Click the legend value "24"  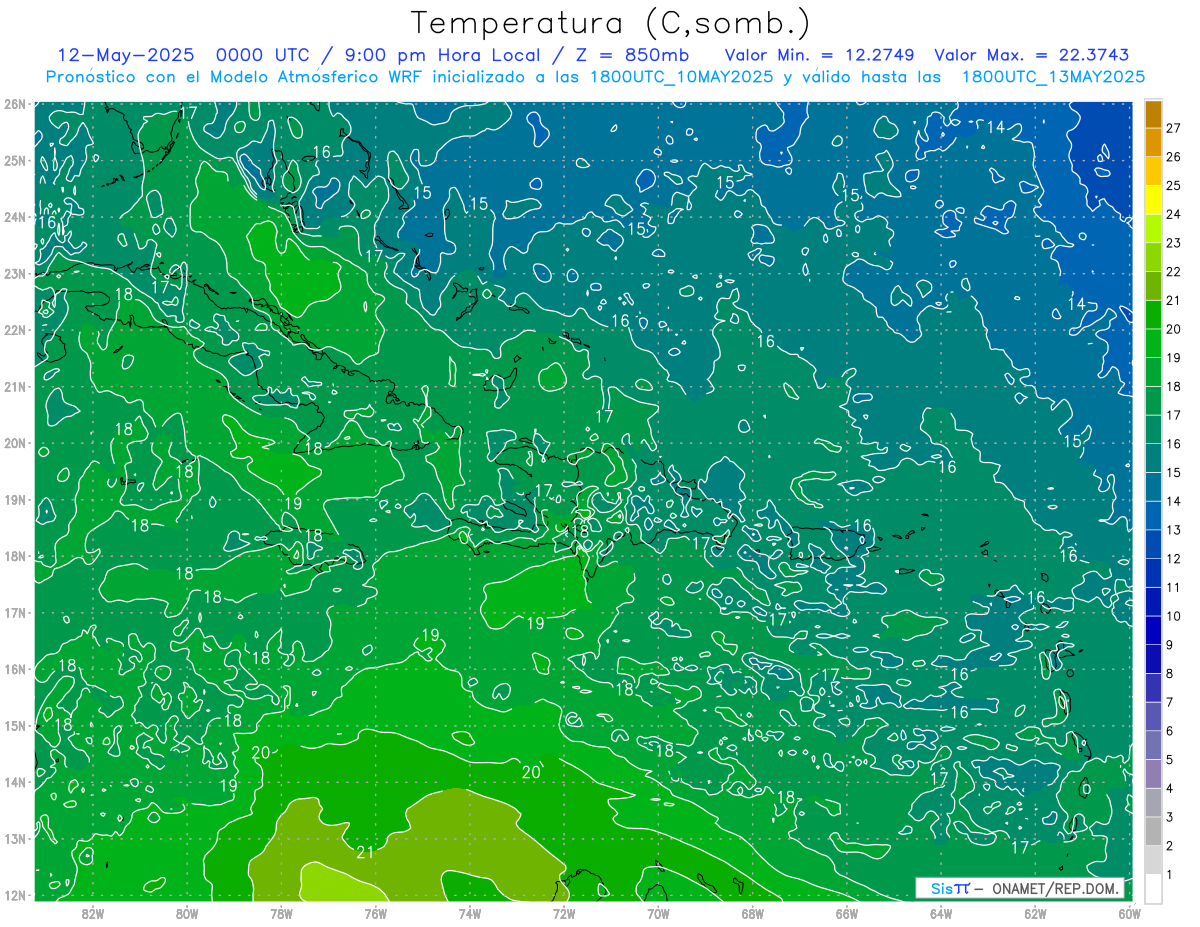[x=1173, y=214]
